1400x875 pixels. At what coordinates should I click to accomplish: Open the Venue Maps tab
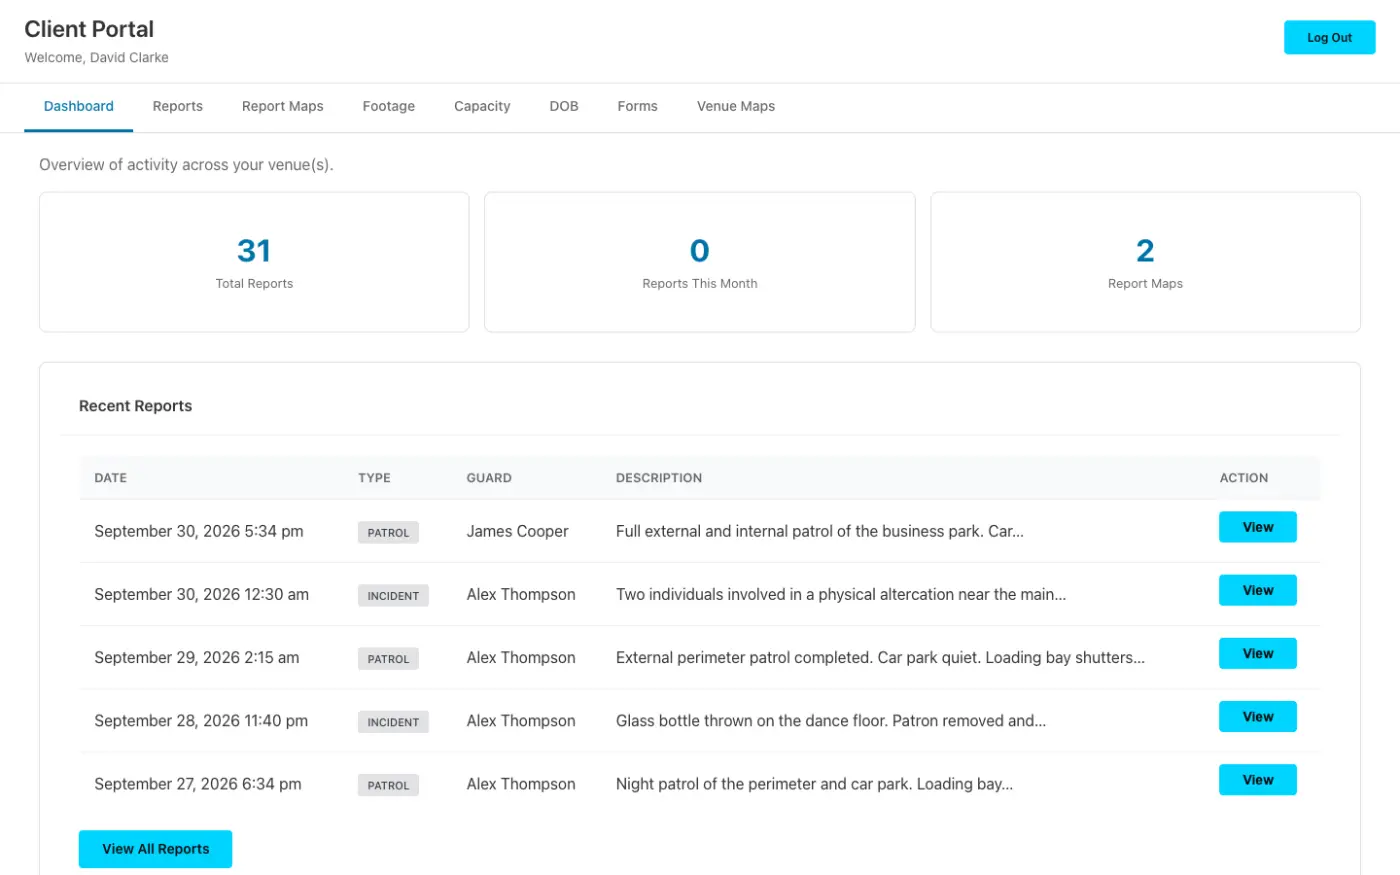[x=736, y=106]
